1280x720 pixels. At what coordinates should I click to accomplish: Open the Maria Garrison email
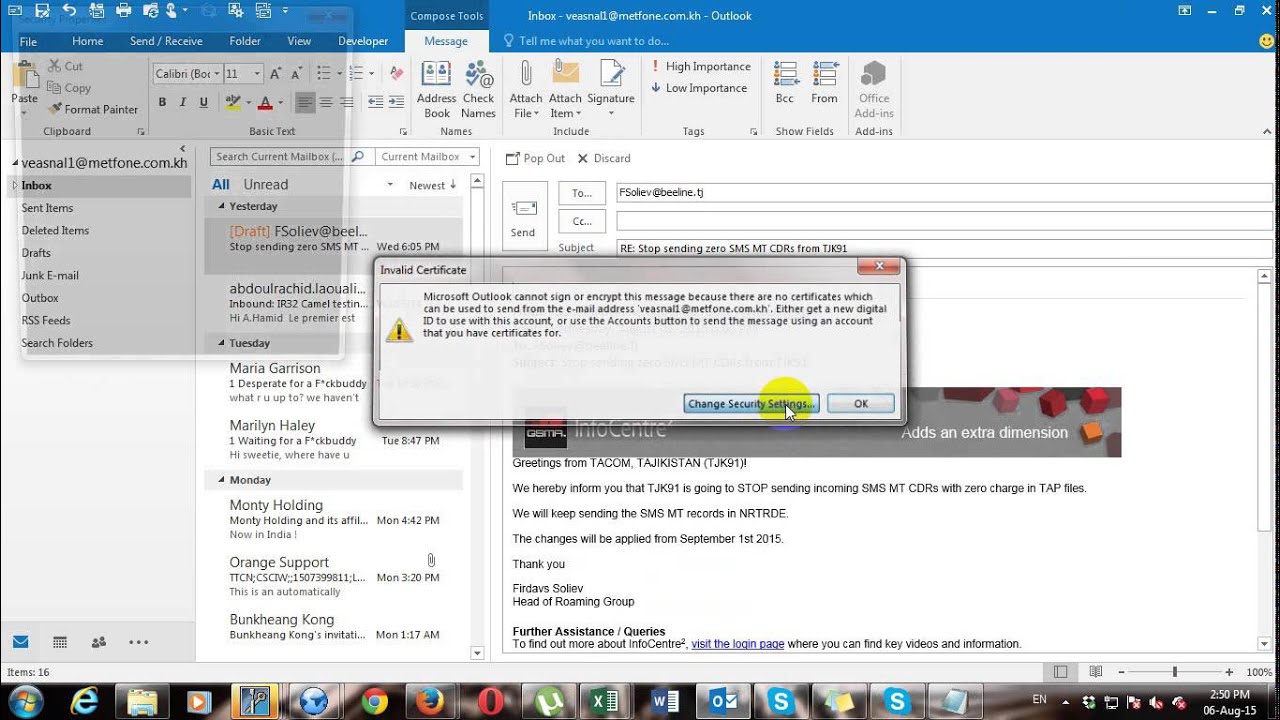tap(334, 382)
